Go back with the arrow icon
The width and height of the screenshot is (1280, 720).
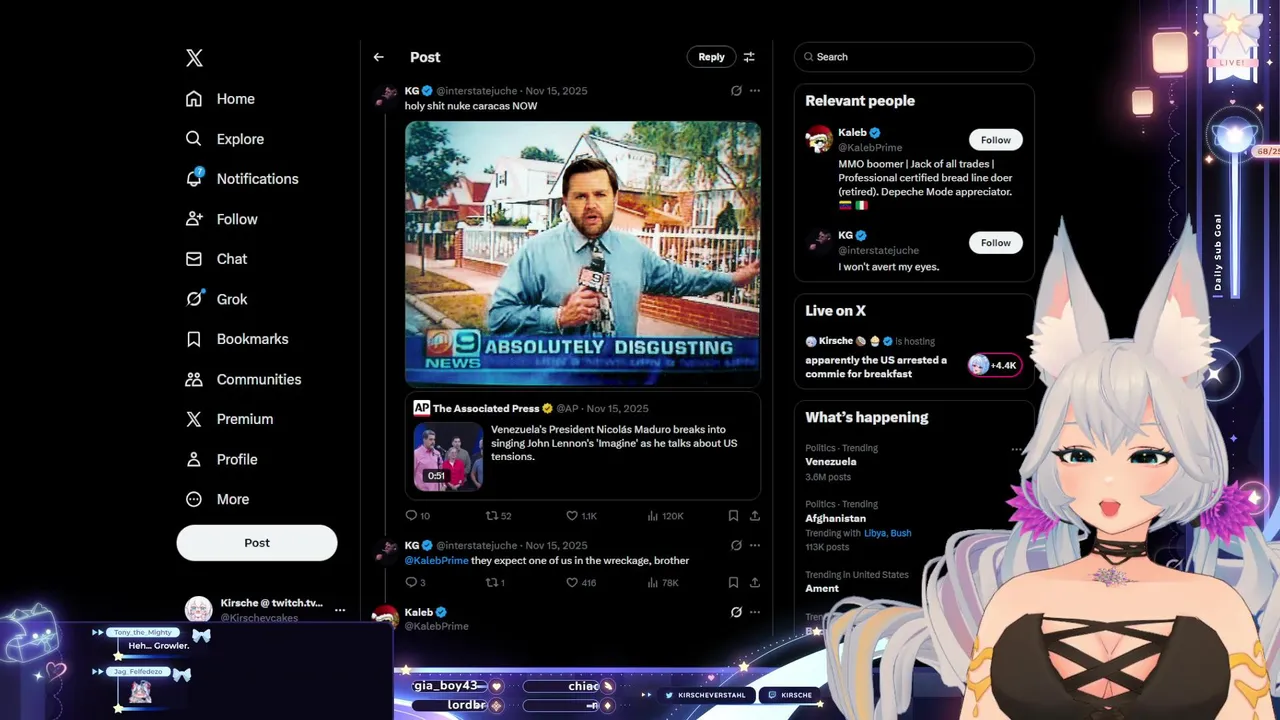pos(378,57)
